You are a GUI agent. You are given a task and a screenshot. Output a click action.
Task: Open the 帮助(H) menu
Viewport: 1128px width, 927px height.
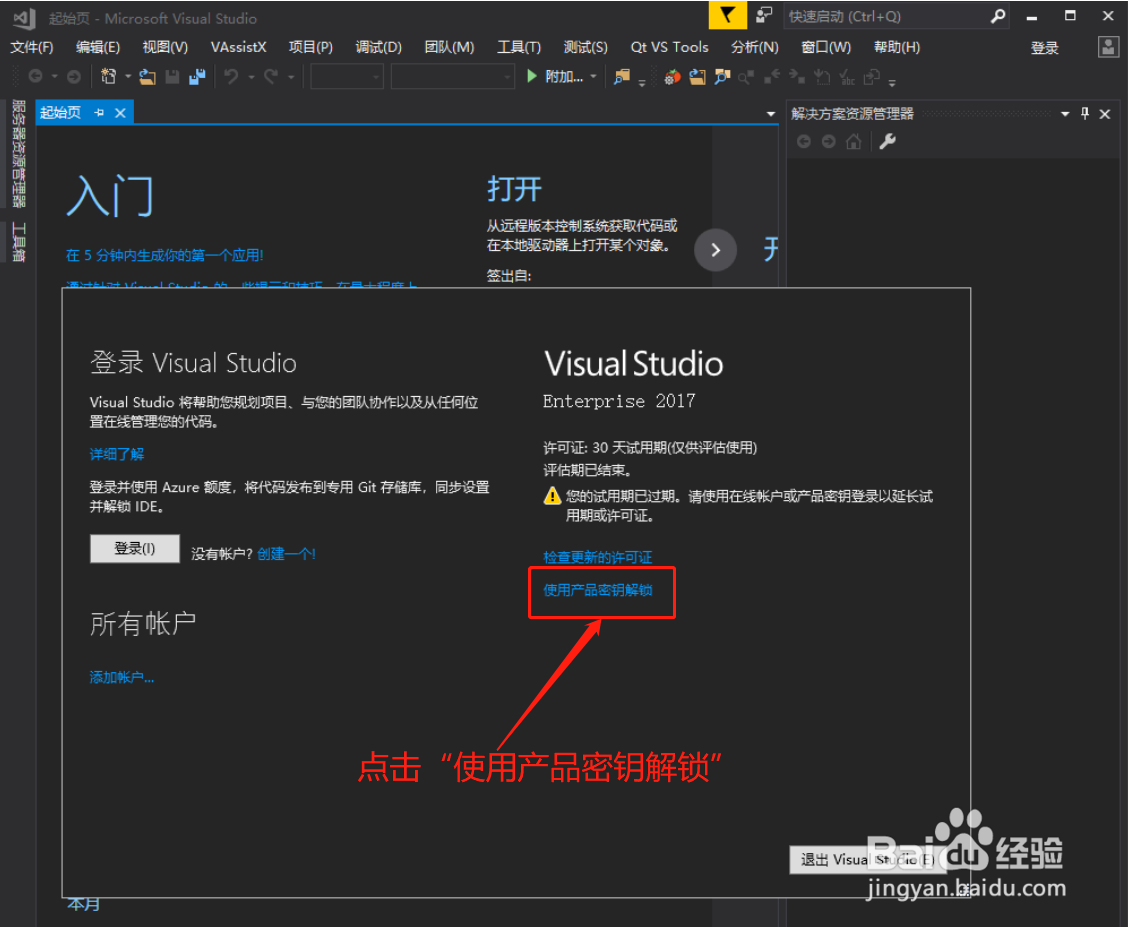click(x=896, y=47)
